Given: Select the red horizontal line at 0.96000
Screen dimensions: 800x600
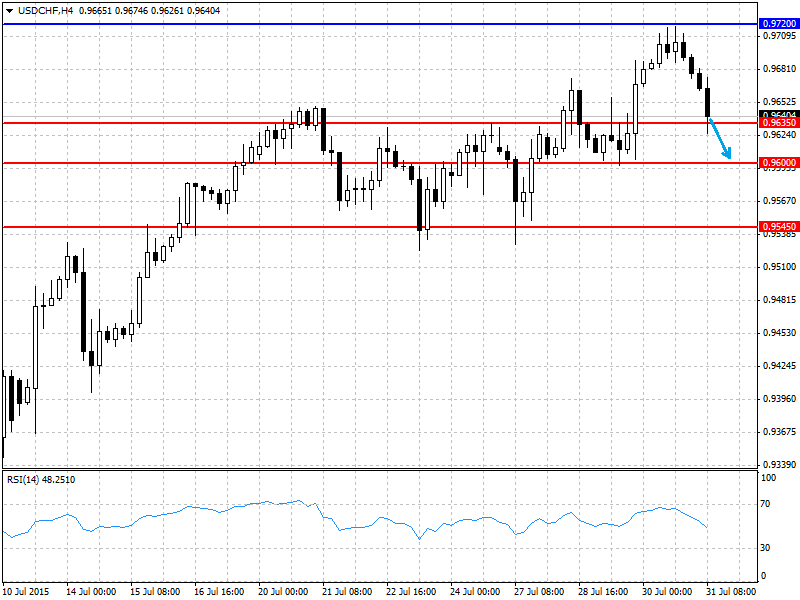Looking at the screenshot, I should pos(380,163).
